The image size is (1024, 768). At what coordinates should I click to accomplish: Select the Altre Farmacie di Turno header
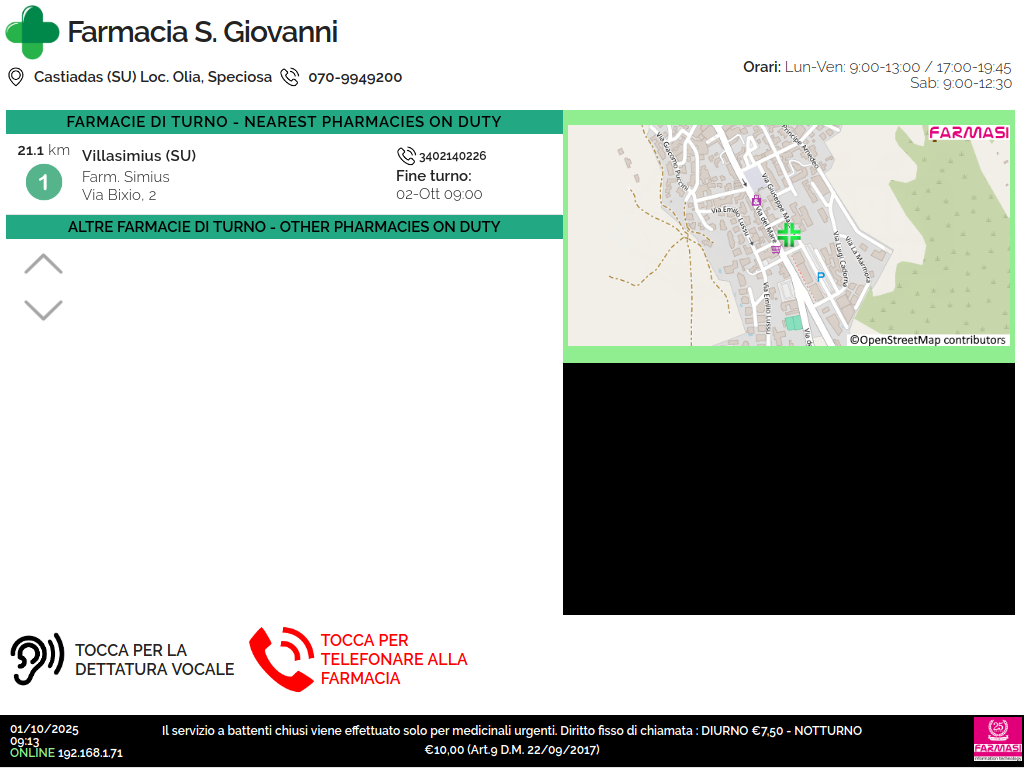[x=284, y=227]
